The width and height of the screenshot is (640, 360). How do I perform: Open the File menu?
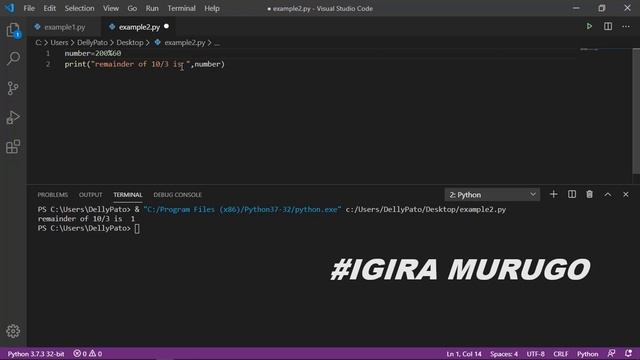tap(29, 8)
